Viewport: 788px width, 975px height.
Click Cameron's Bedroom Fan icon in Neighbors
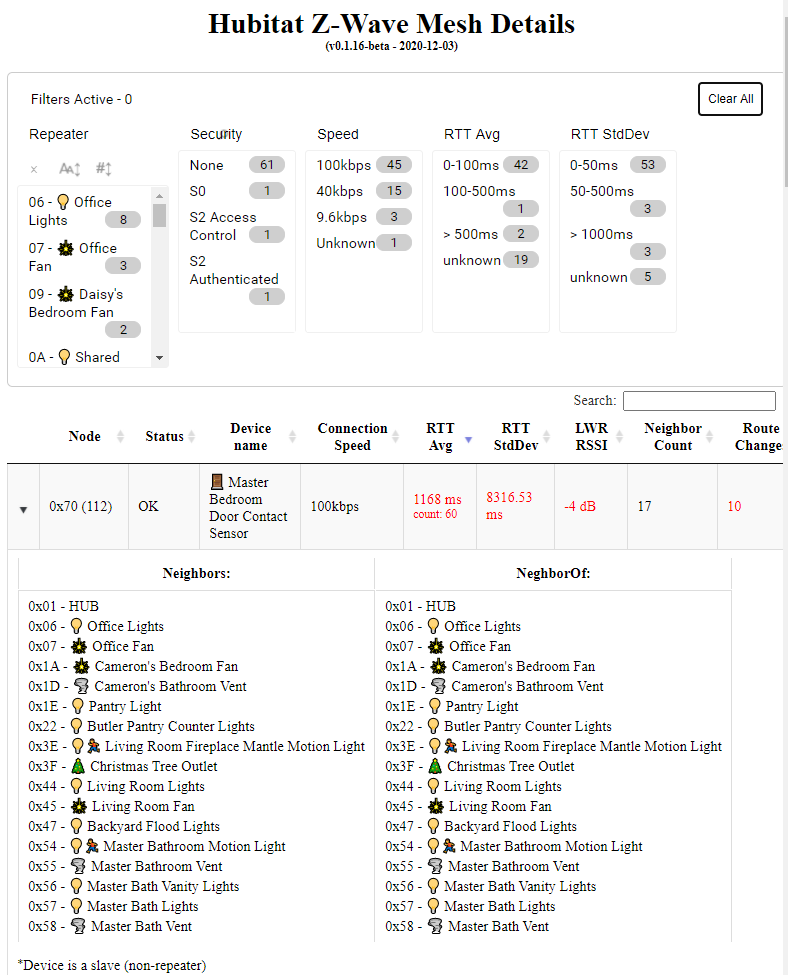(x=81, y=666)
